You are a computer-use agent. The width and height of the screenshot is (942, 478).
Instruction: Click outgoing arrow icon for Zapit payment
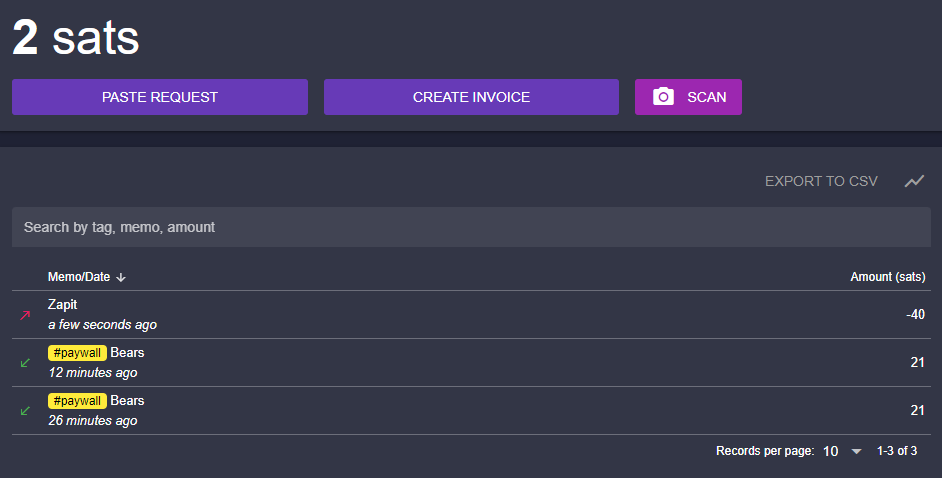tap(26, 315)
